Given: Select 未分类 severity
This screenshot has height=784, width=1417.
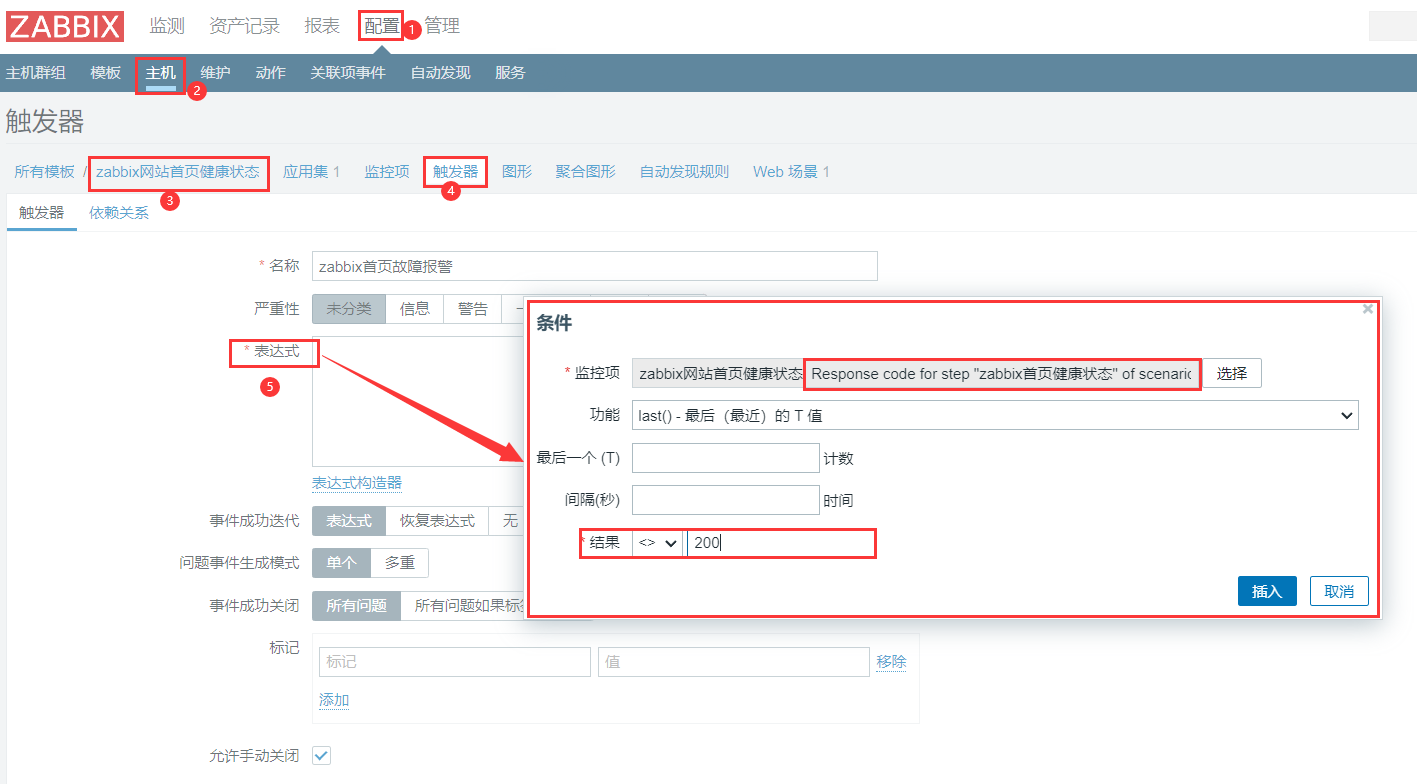Looking at the screenshot, I should 349,309.
